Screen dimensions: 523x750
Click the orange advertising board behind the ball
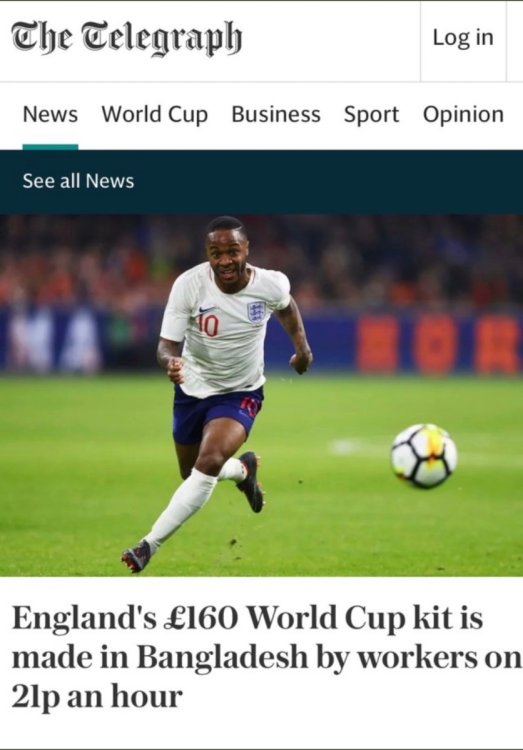tap(437, 344)
